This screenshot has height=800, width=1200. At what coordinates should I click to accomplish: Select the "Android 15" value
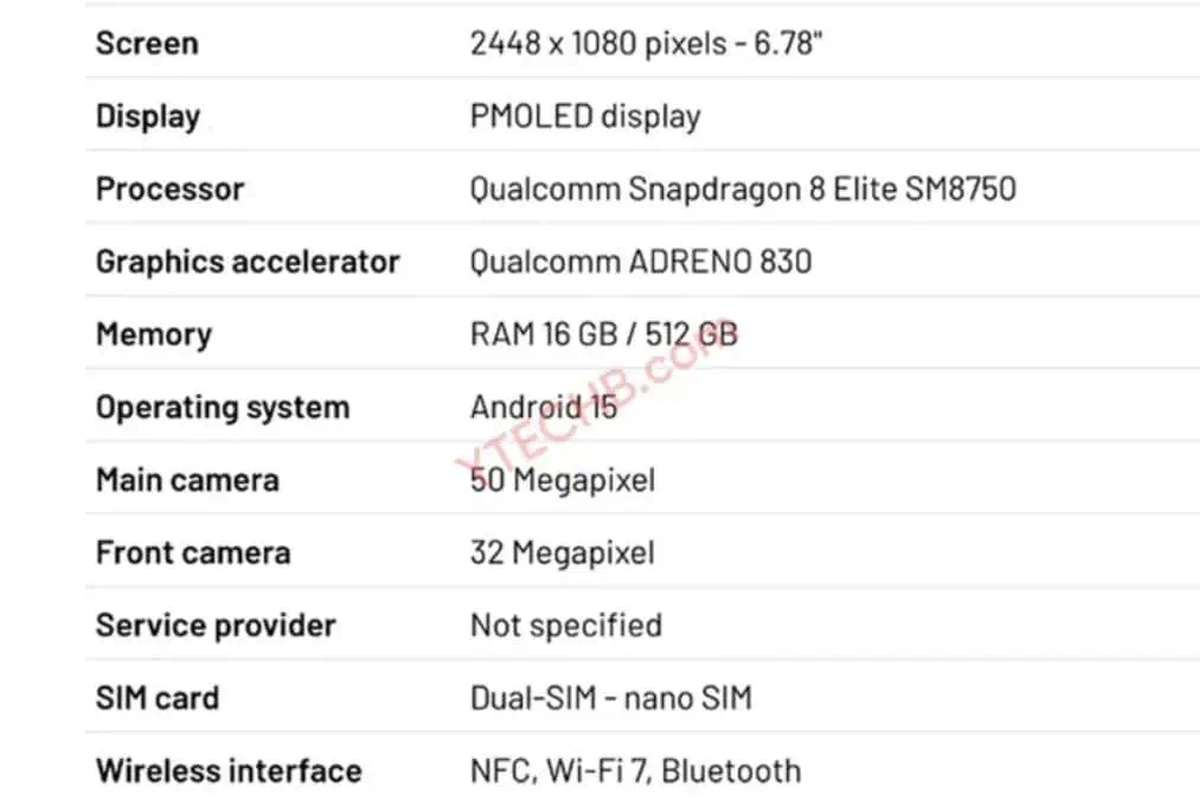[x=544, y=408]
